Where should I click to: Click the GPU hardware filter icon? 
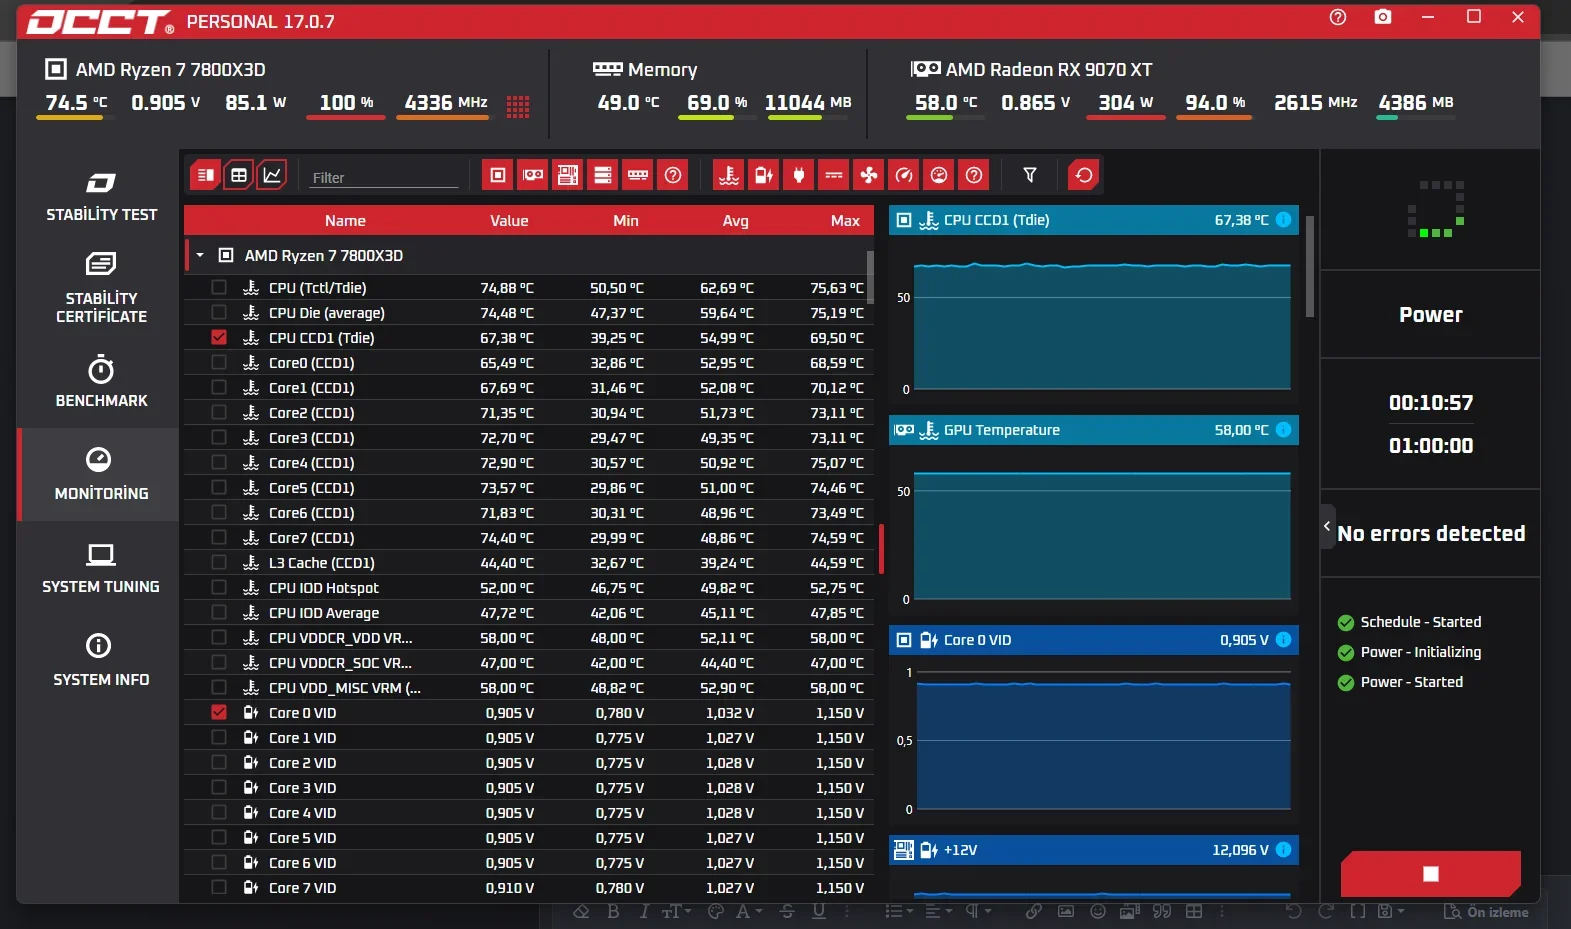click(533, 175)
